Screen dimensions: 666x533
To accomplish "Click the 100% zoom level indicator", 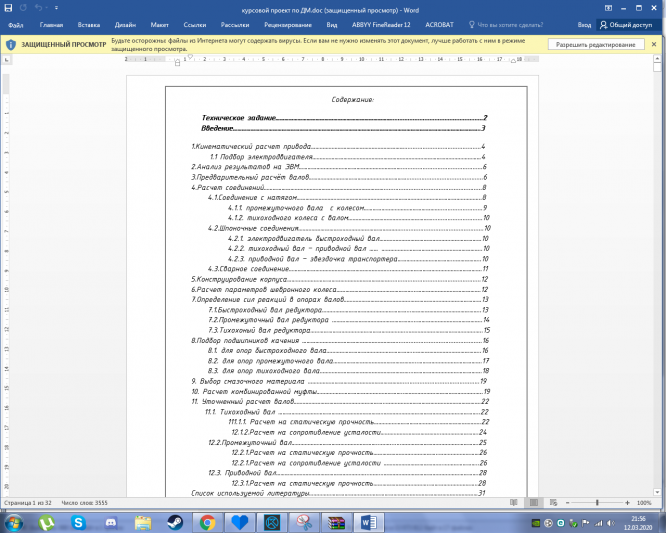I will click(644, 503).
